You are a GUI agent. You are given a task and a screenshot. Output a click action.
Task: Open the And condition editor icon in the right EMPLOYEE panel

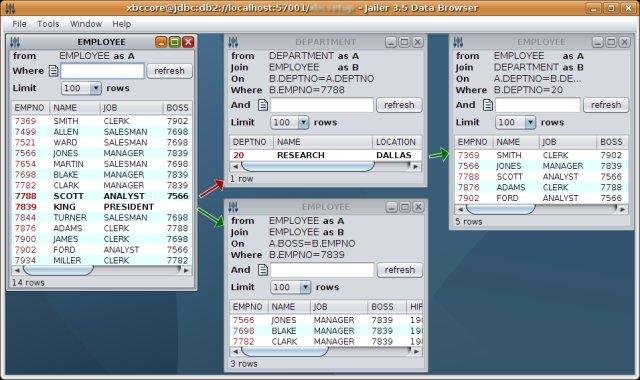click(x=488, y=105)
